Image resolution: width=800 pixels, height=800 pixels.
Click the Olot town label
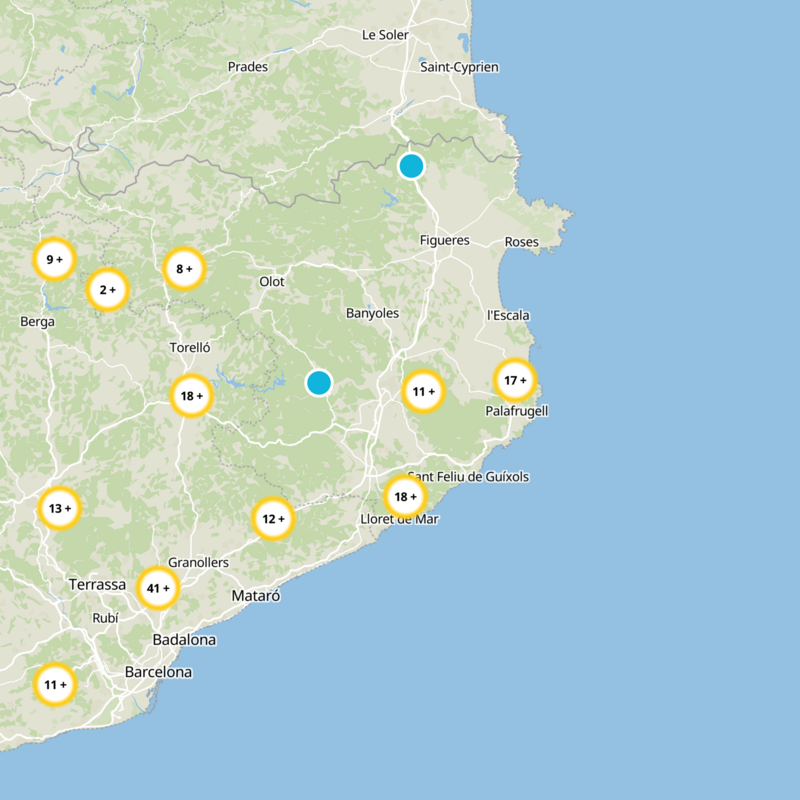[272, 282]
